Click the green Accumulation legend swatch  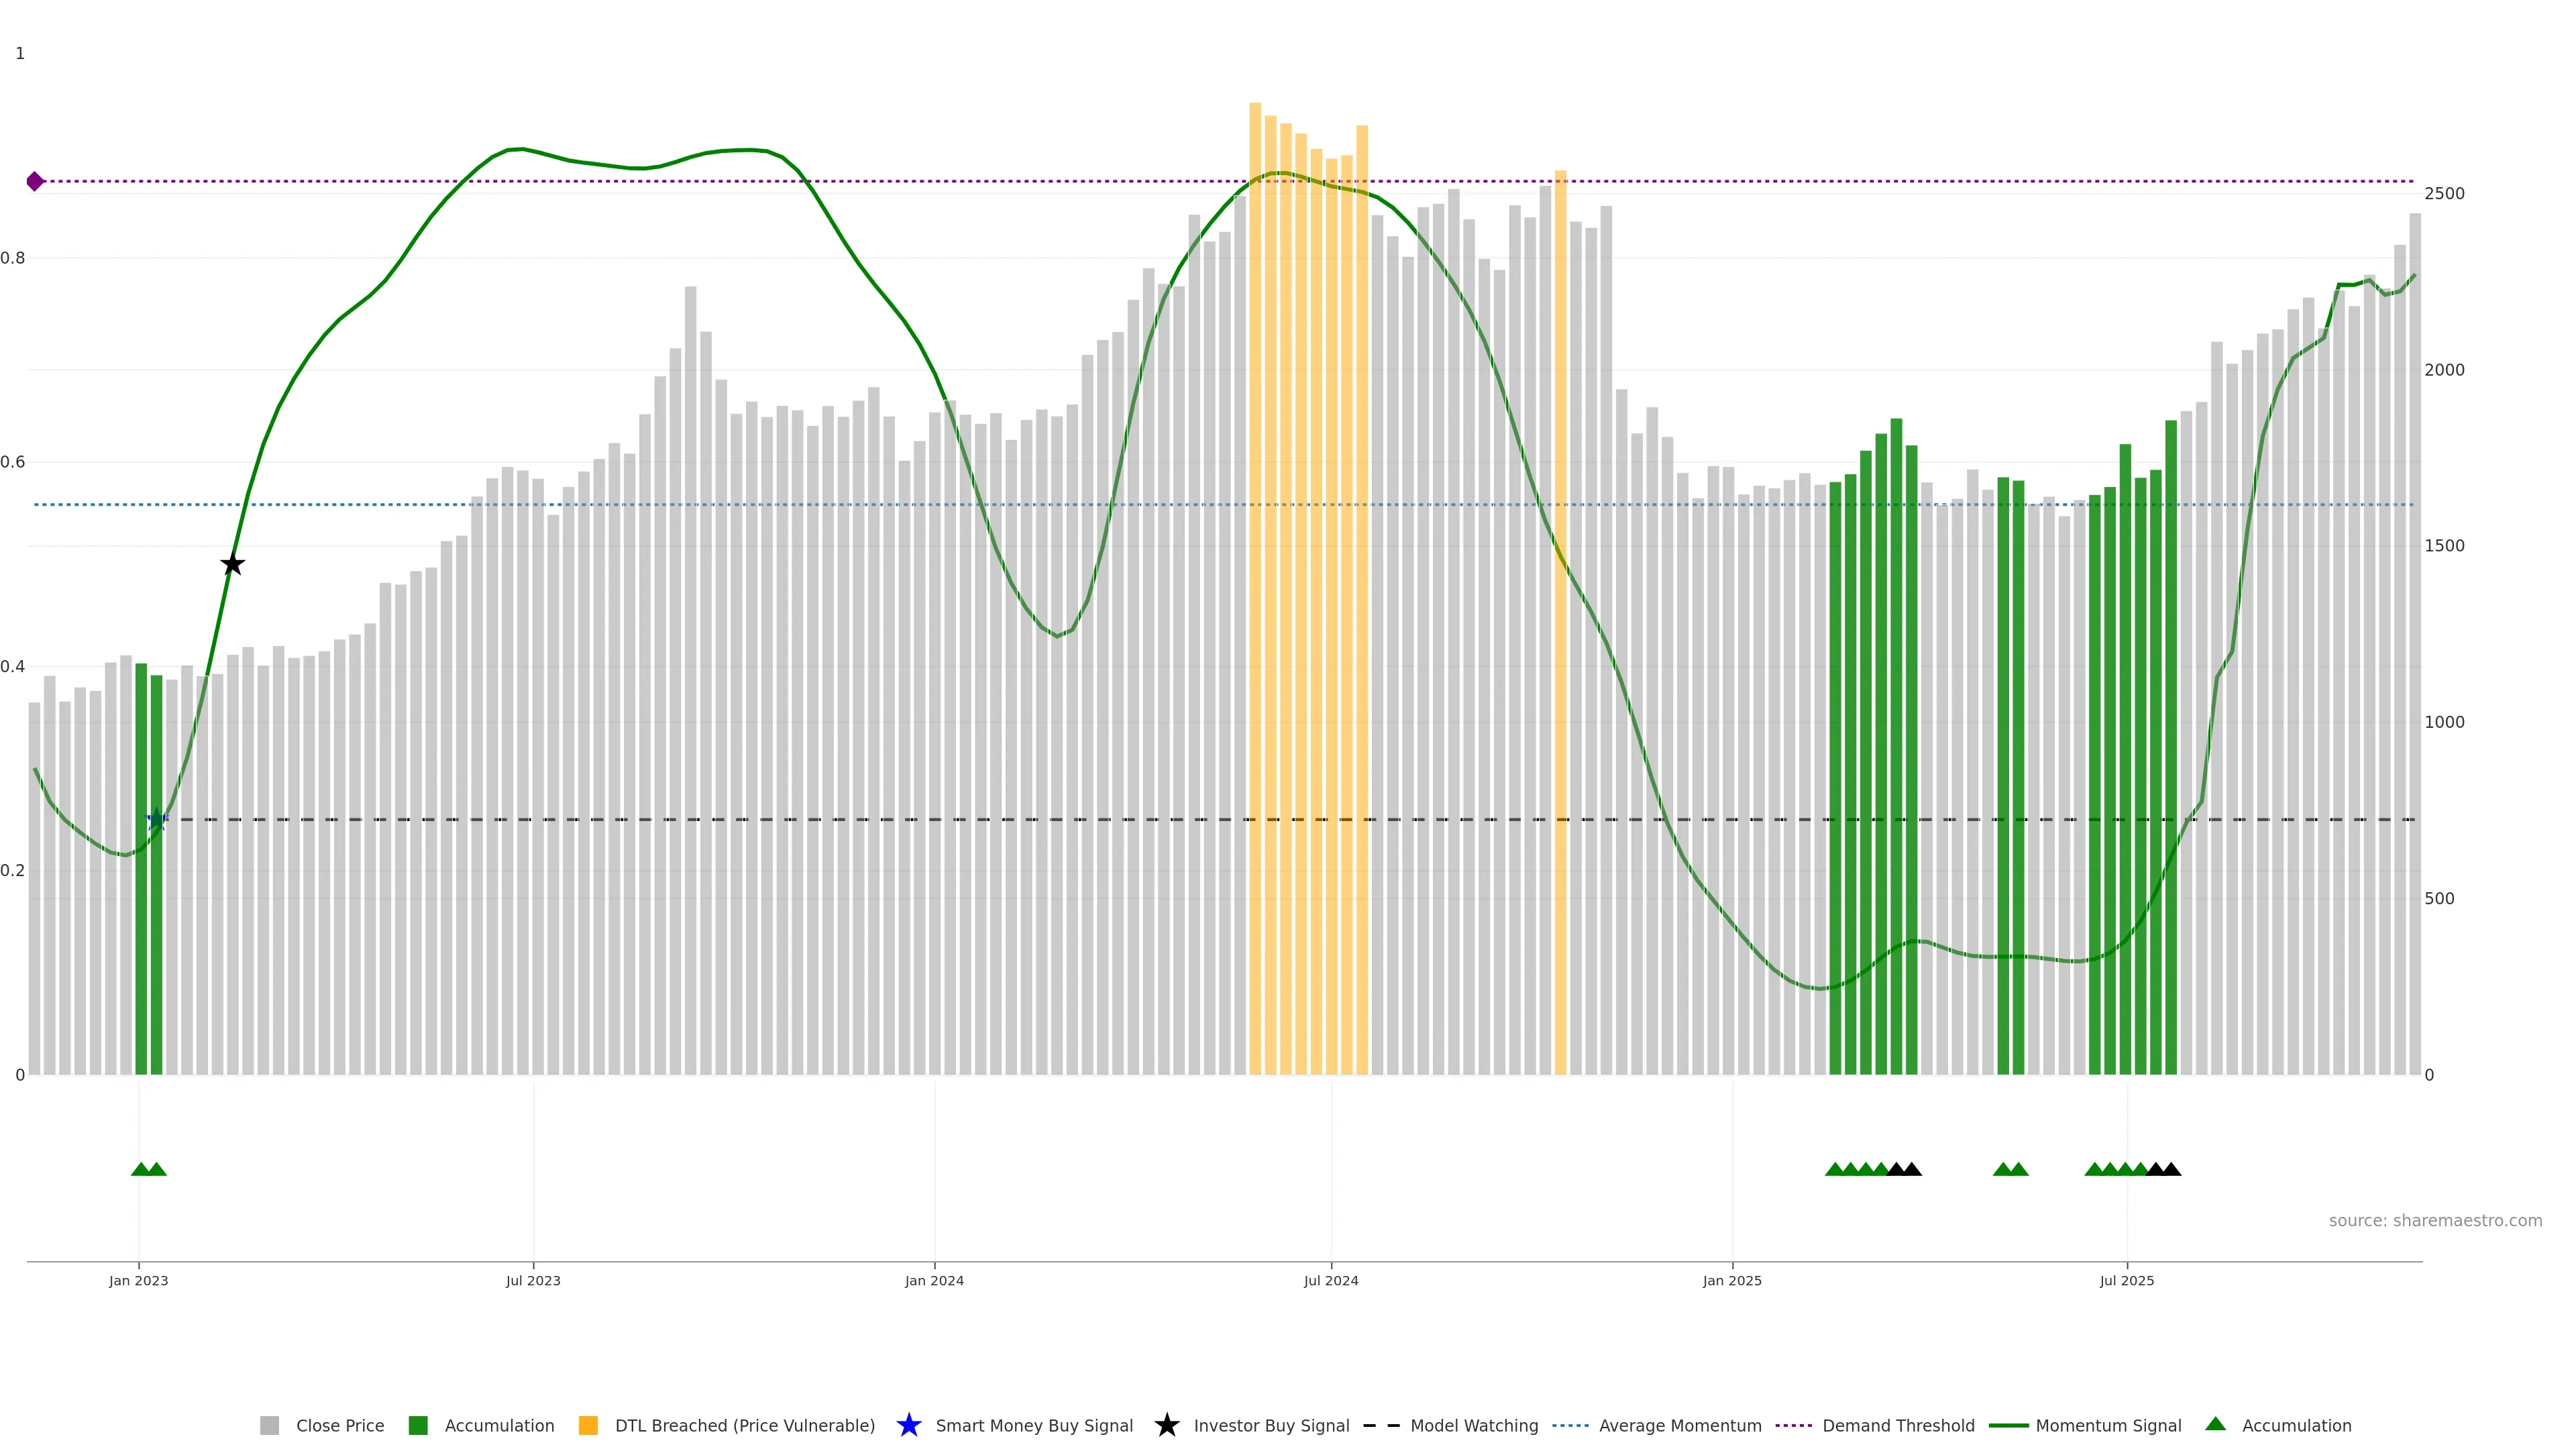(x=418, y=1425)
